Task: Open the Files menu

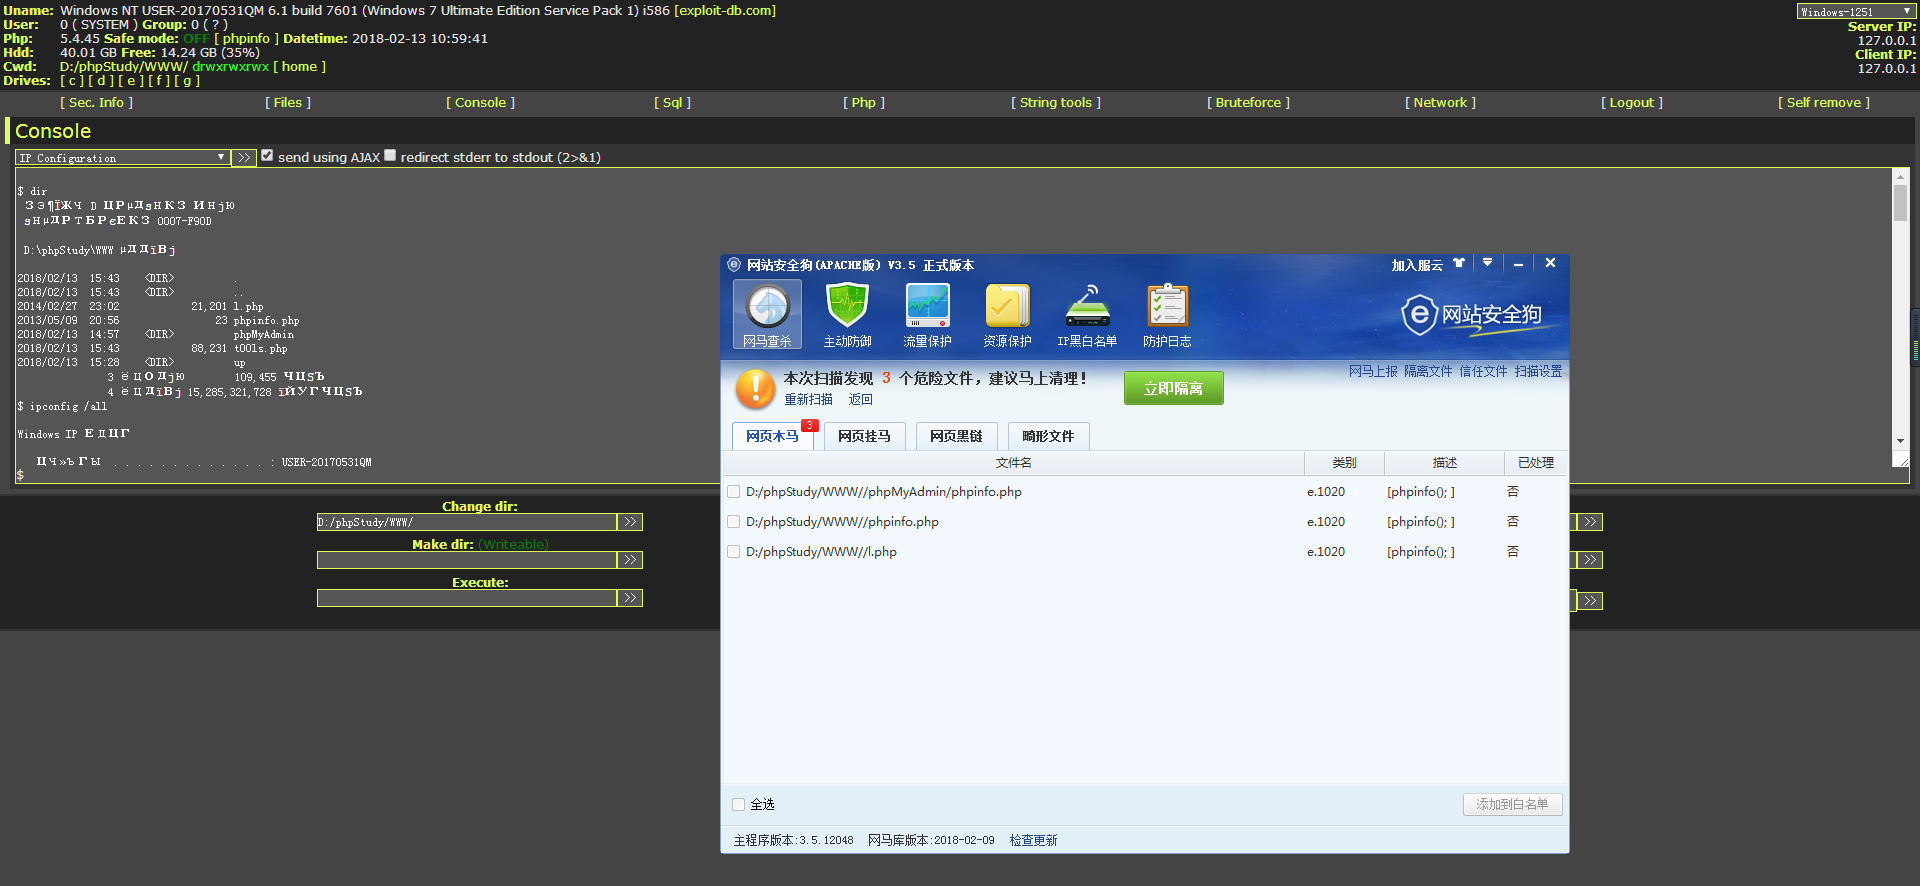Action: pos(288,102)
